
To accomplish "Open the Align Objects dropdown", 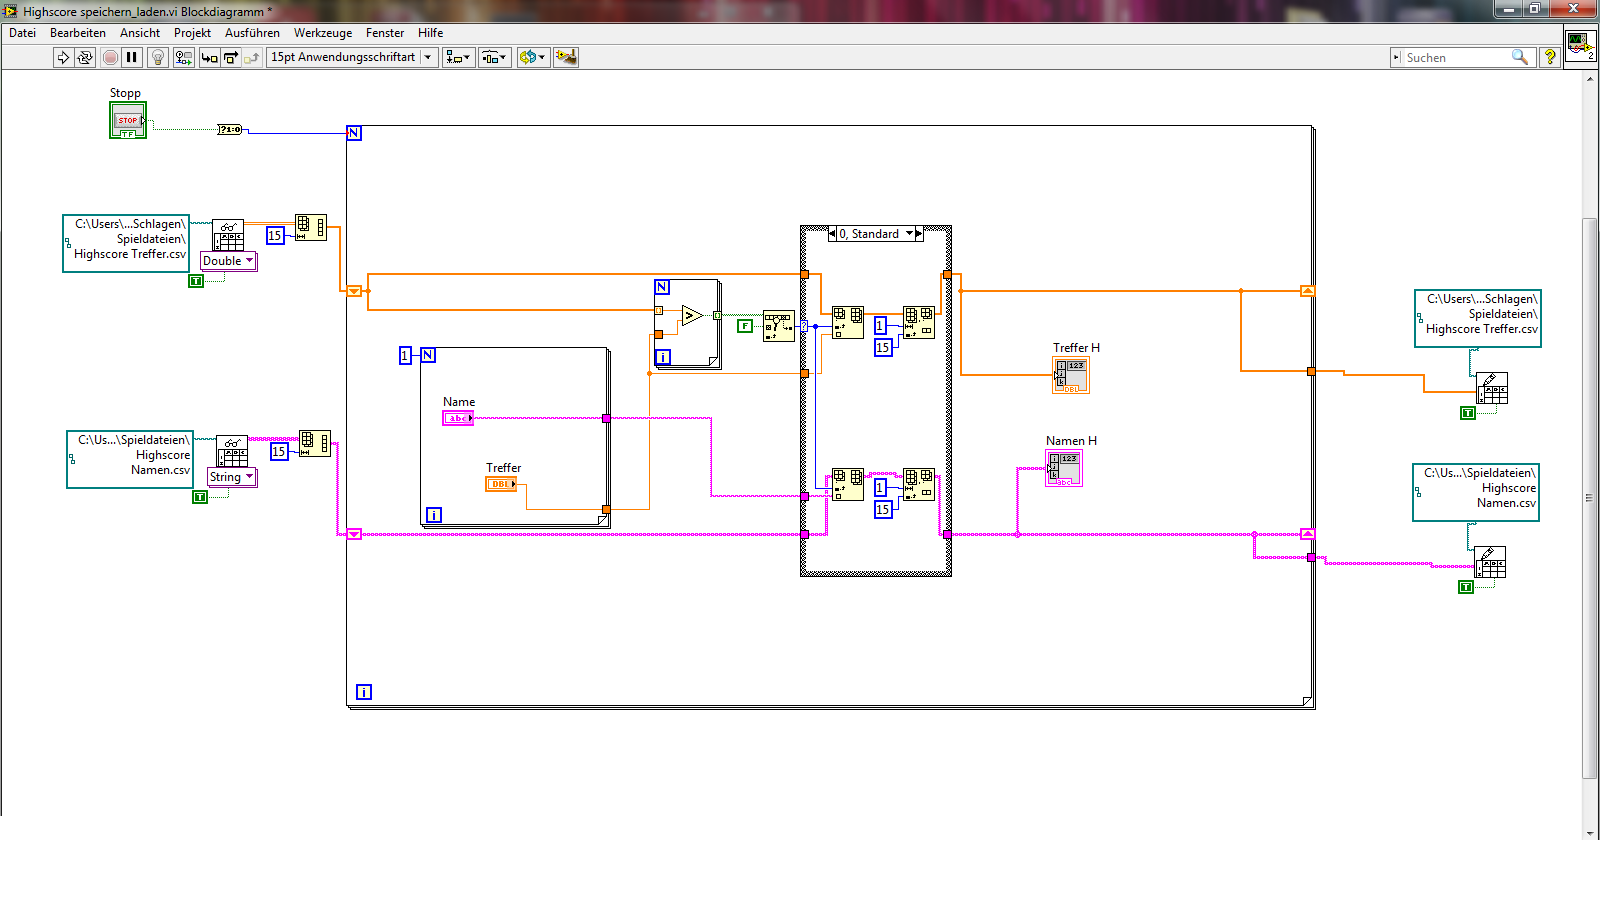I will 459,58.
